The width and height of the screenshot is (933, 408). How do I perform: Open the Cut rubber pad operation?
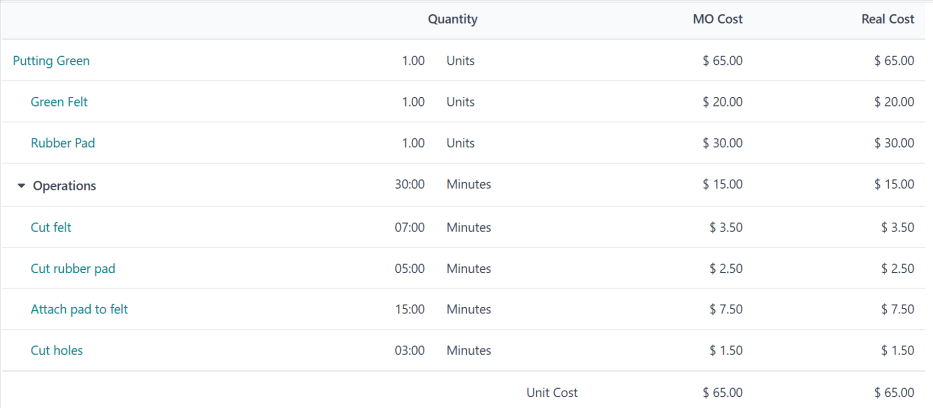(73, 268)
